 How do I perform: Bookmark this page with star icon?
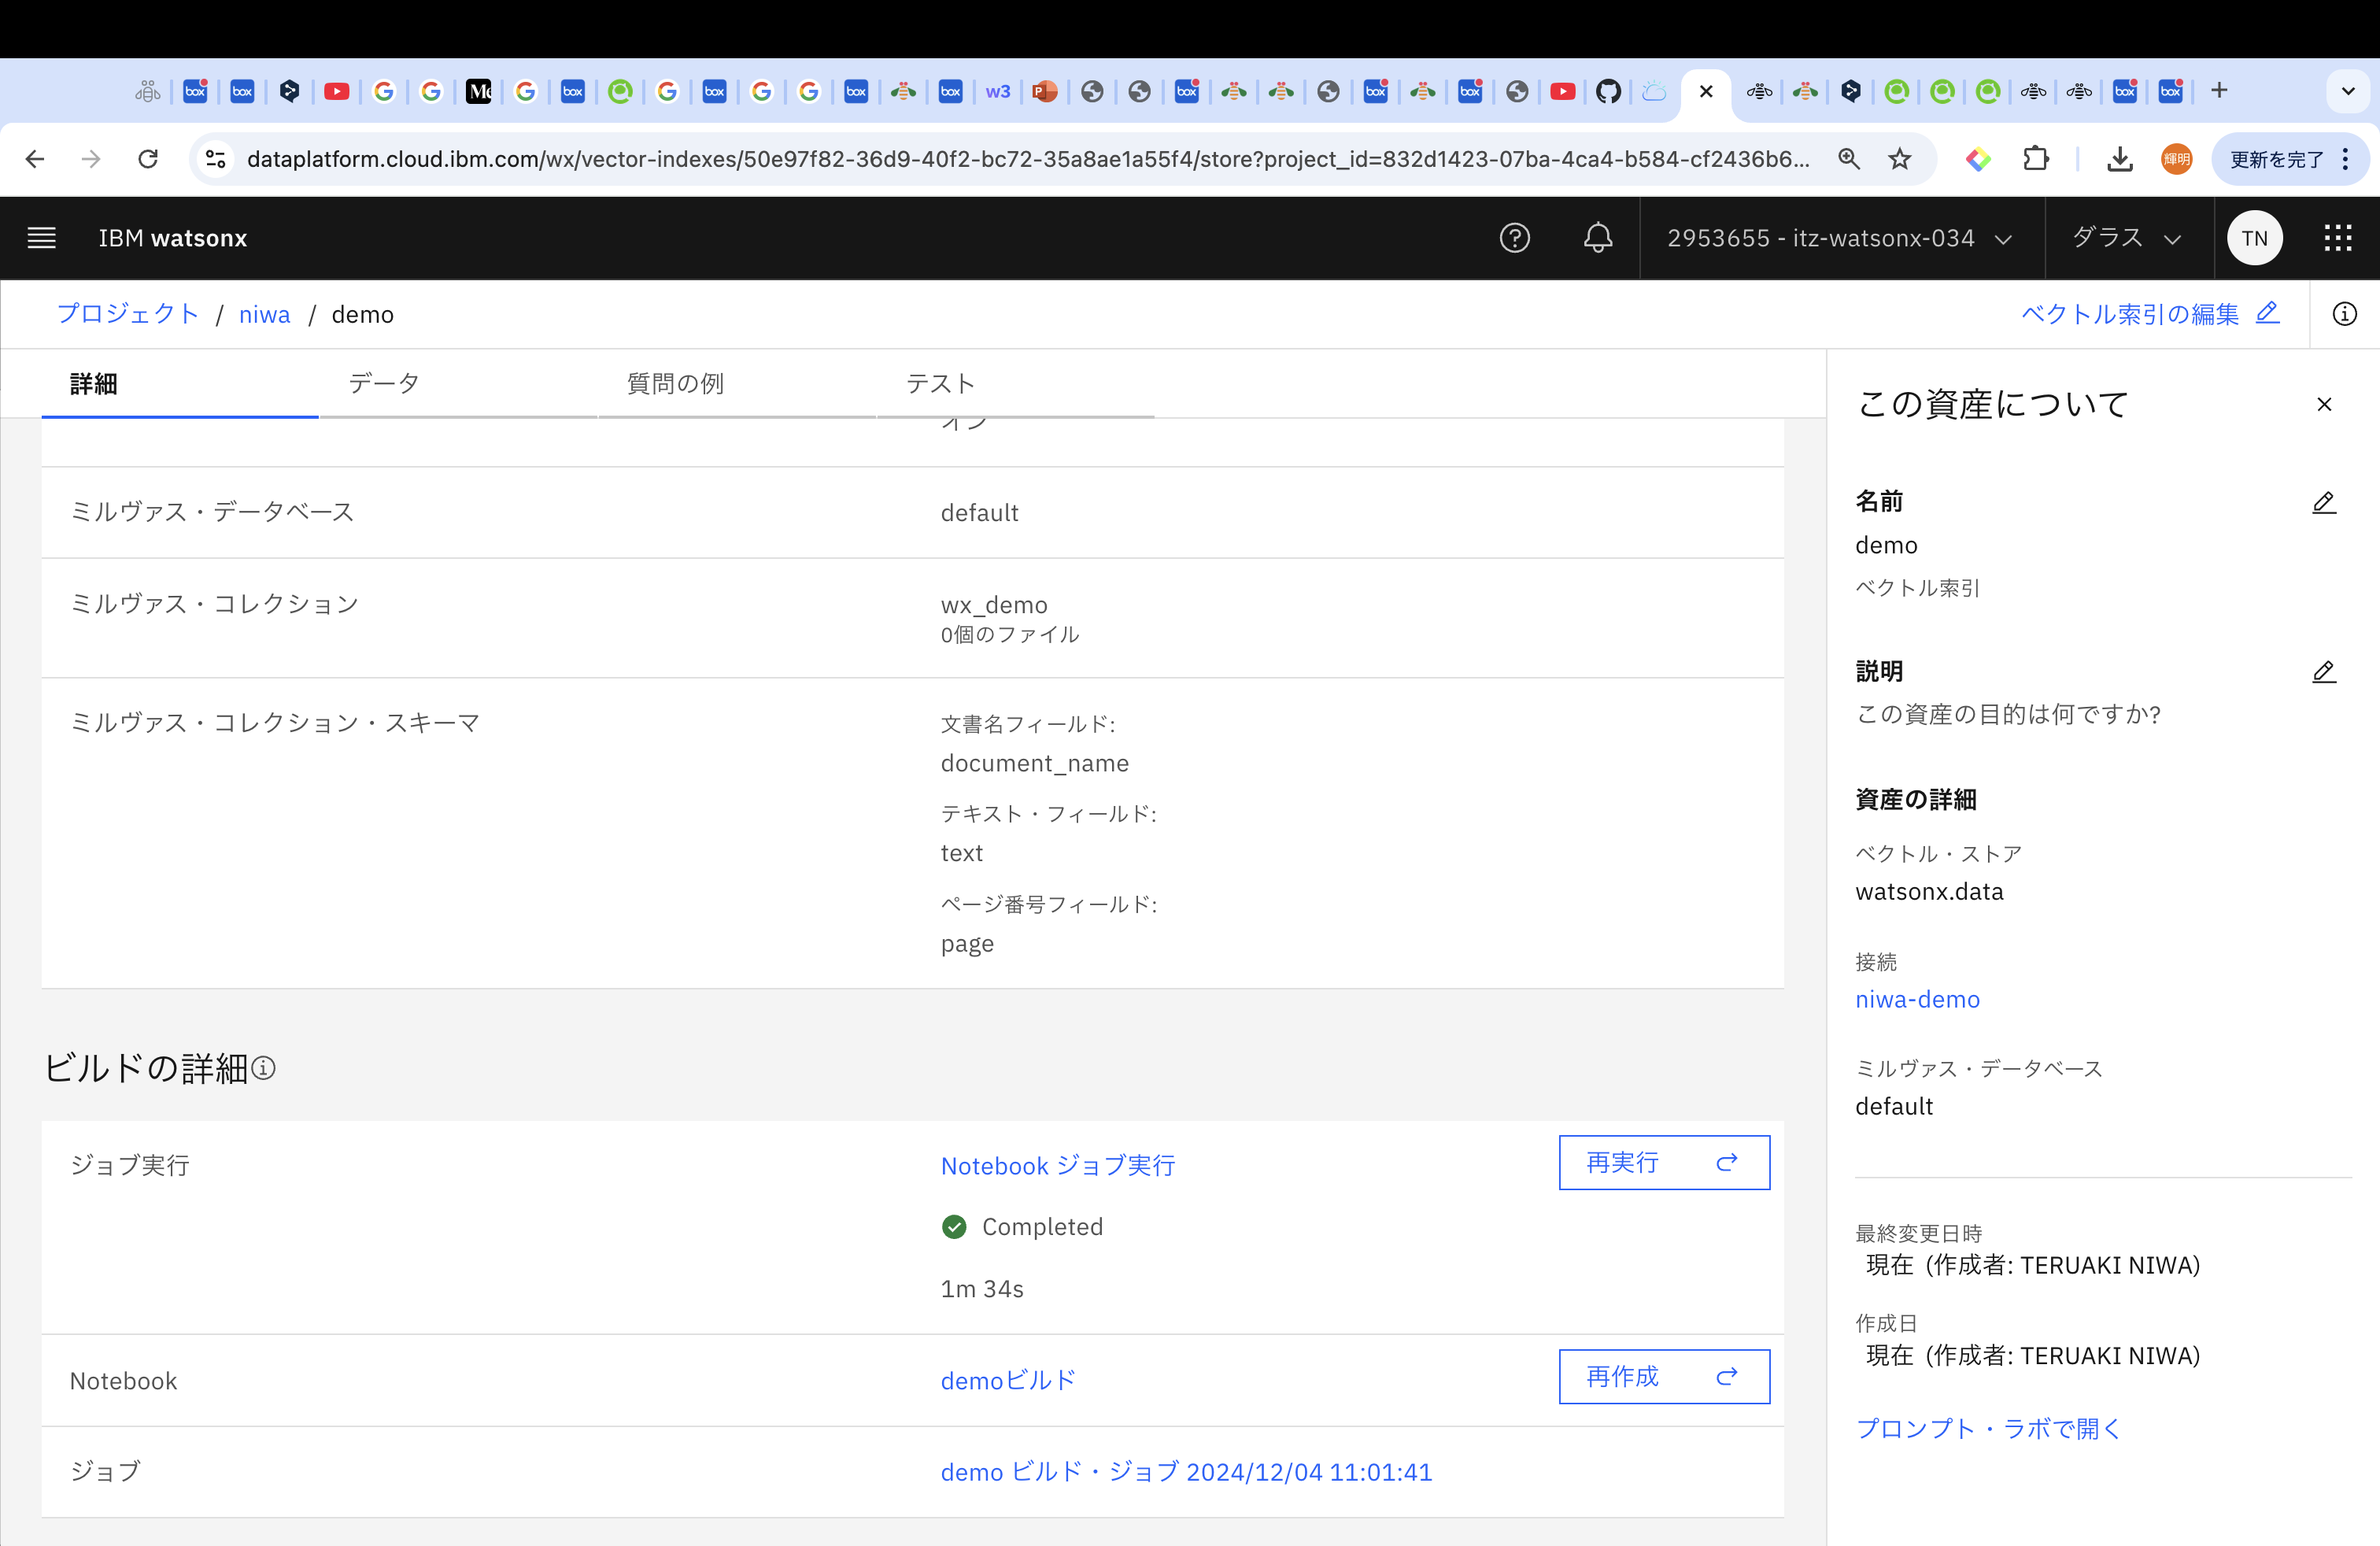tap(1899, 159)
